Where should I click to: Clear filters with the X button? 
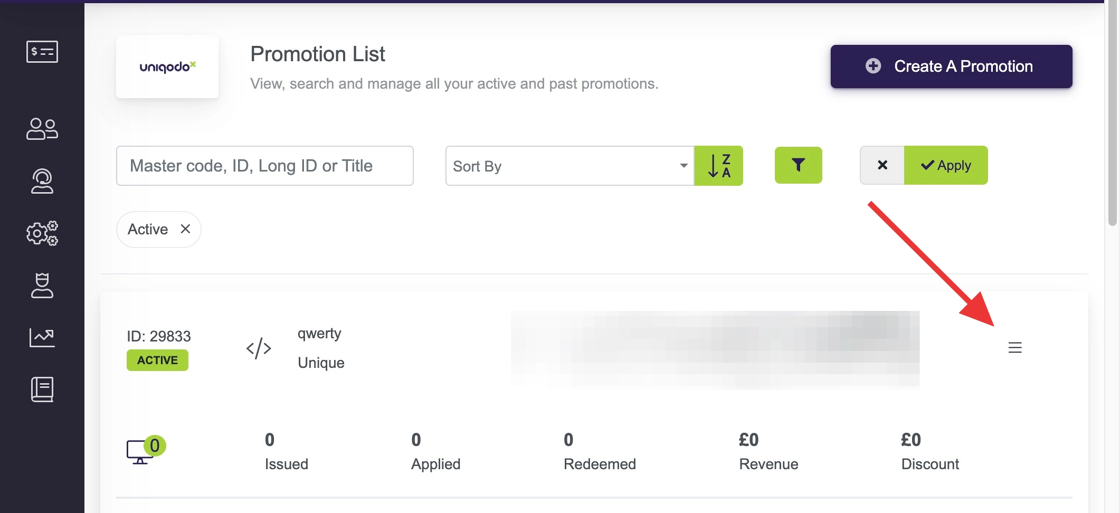[x=882, y=166]
